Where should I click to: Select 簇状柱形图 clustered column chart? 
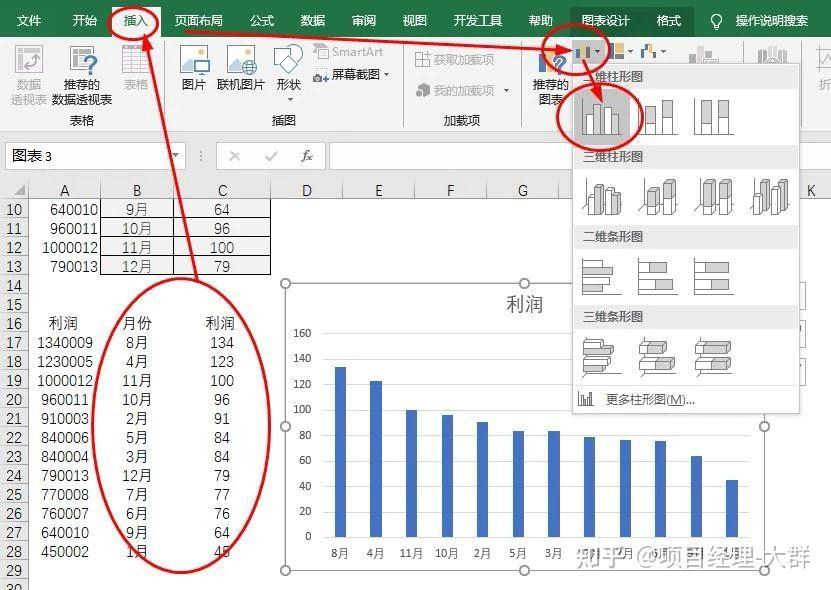(x=602, y=117)
